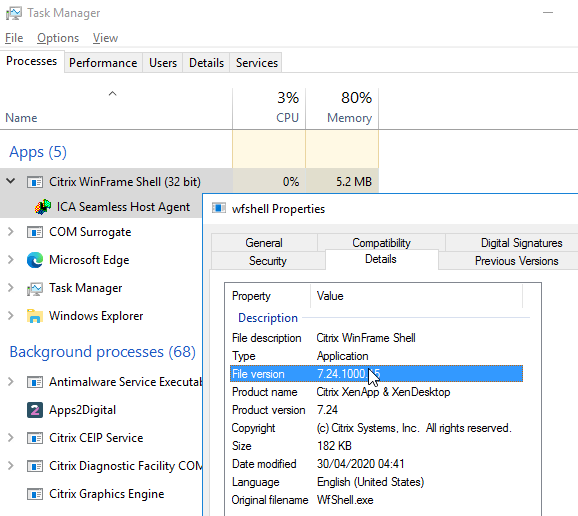Open the Compatibility tab in Properties
Screen dimensions: 578x516
coord(382,243)
